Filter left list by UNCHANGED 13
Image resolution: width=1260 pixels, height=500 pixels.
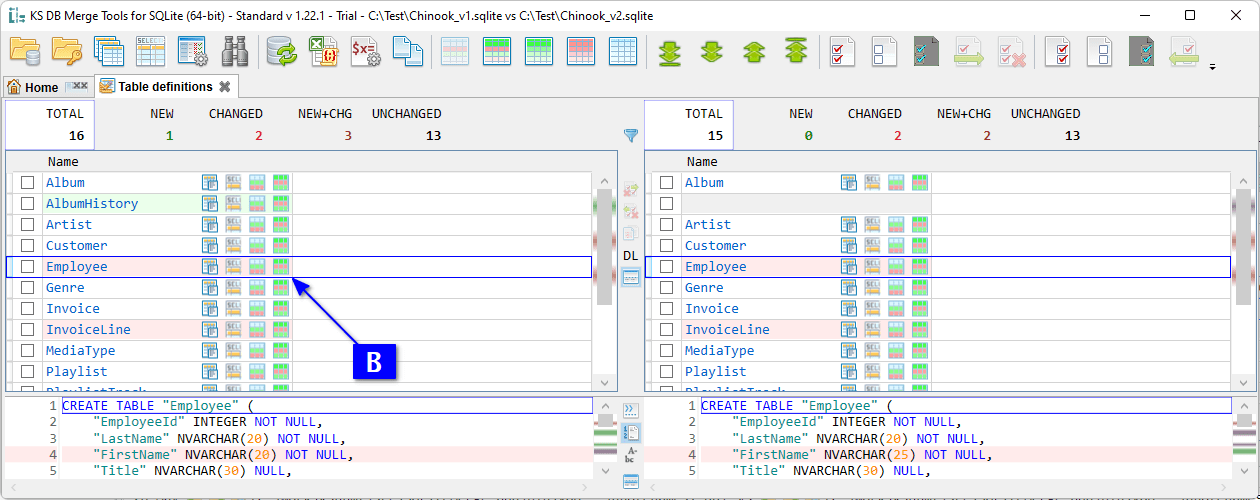(x=406, y=125)
